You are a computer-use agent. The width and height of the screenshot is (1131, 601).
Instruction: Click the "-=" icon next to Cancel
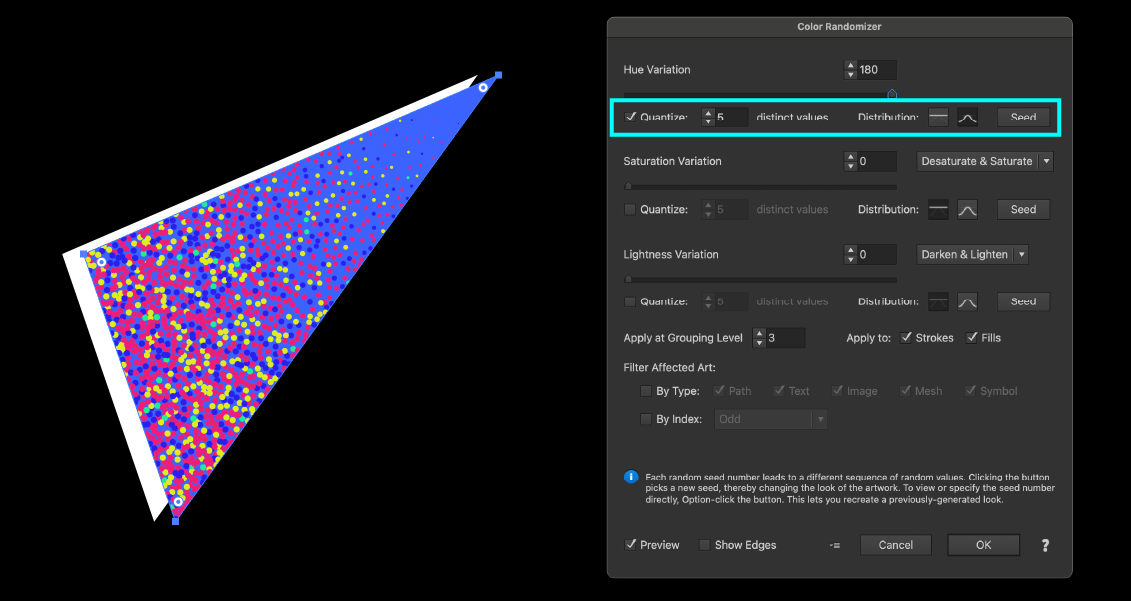[x=835, y=545]
